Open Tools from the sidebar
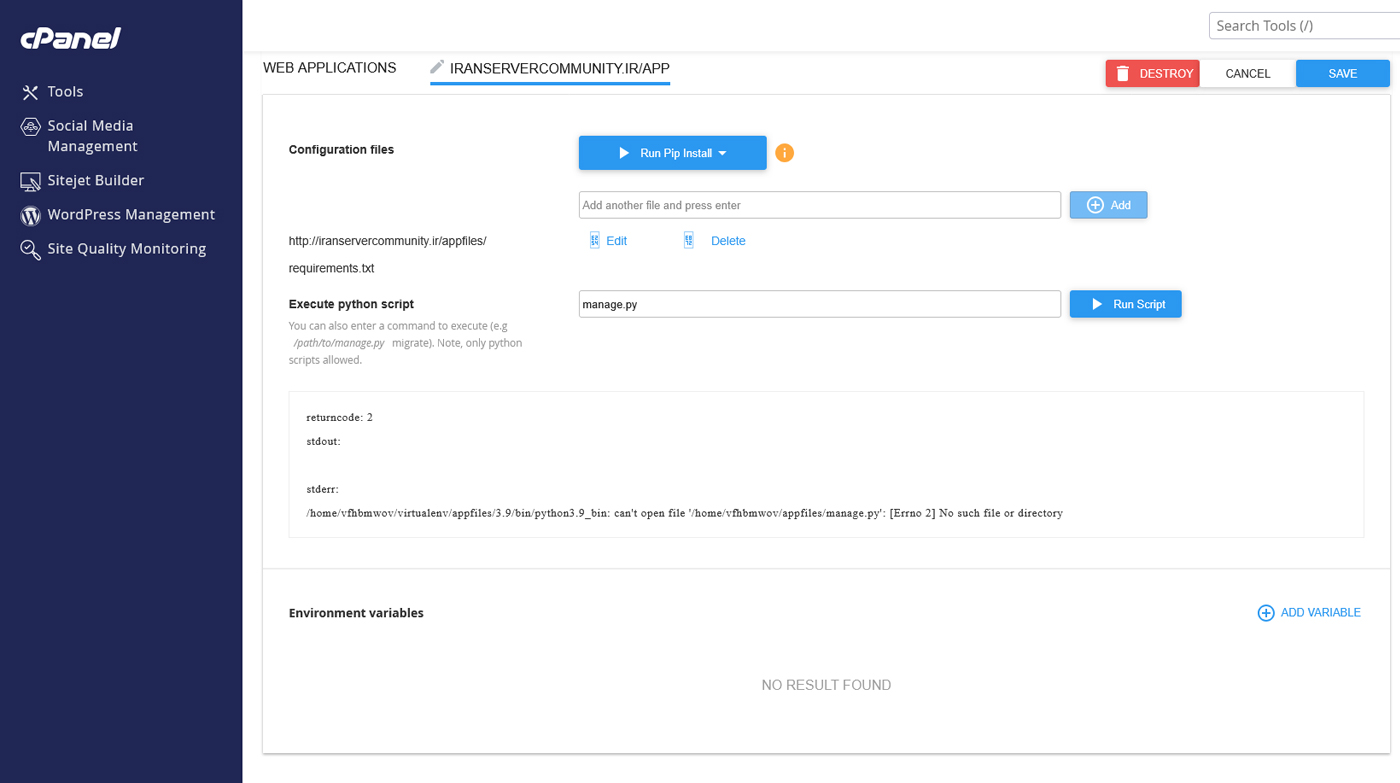1400x783 pixels. 65,92
